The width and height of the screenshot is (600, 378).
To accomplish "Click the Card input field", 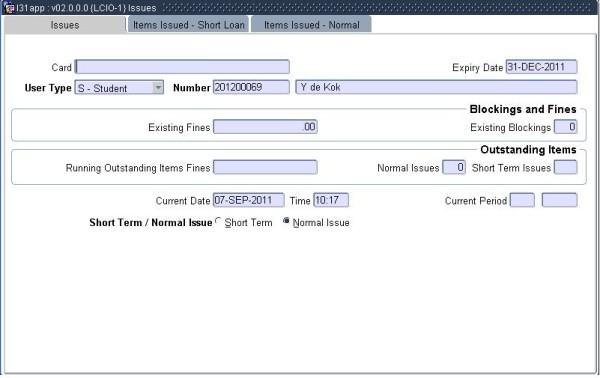I will point(182,67).
